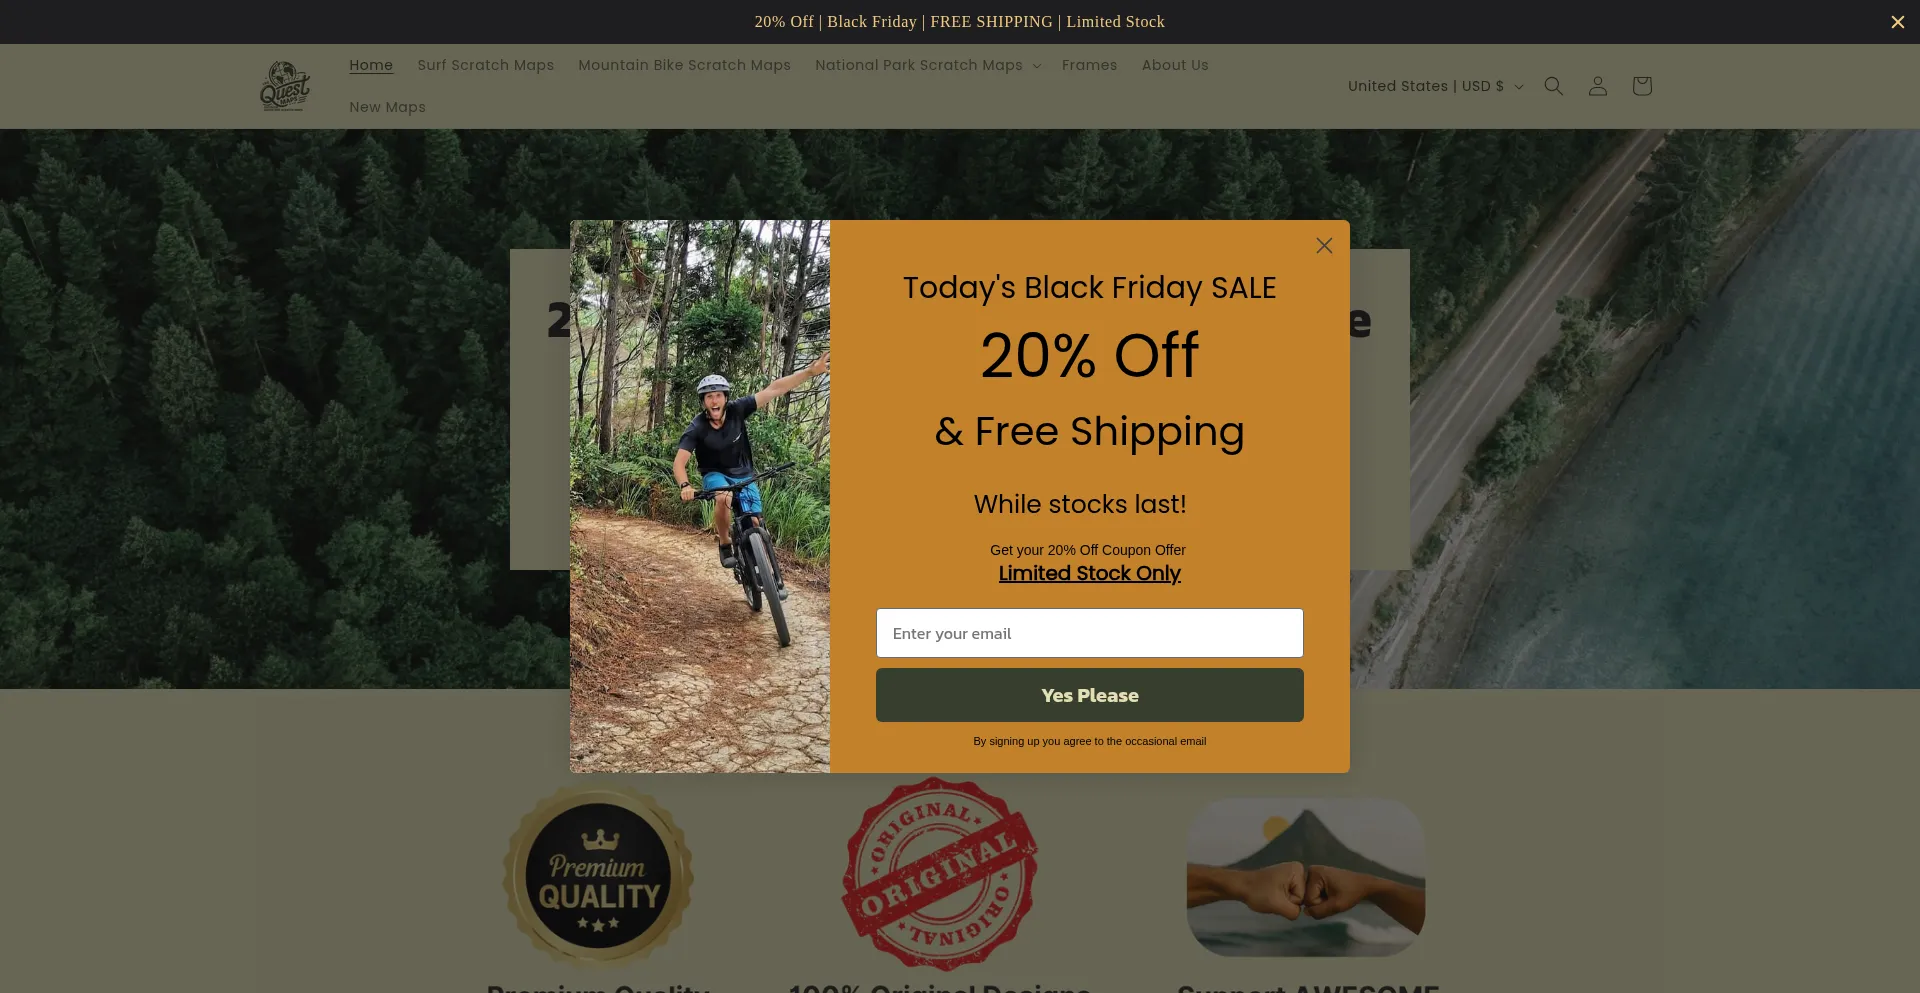Open New Maps in navigation
This screenshot has height=993, width=1920.
[x=387, y=107]
